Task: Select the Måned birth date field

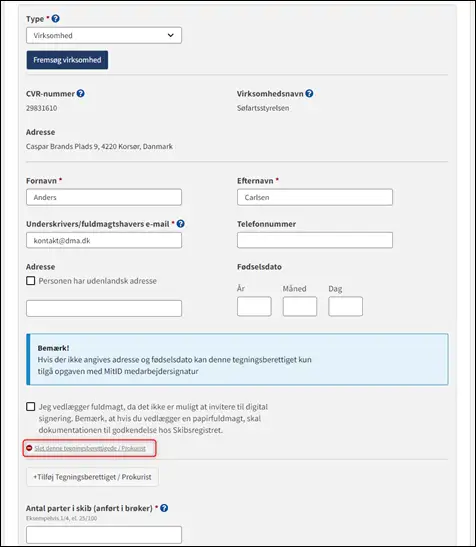Action: tap(300, 306)
